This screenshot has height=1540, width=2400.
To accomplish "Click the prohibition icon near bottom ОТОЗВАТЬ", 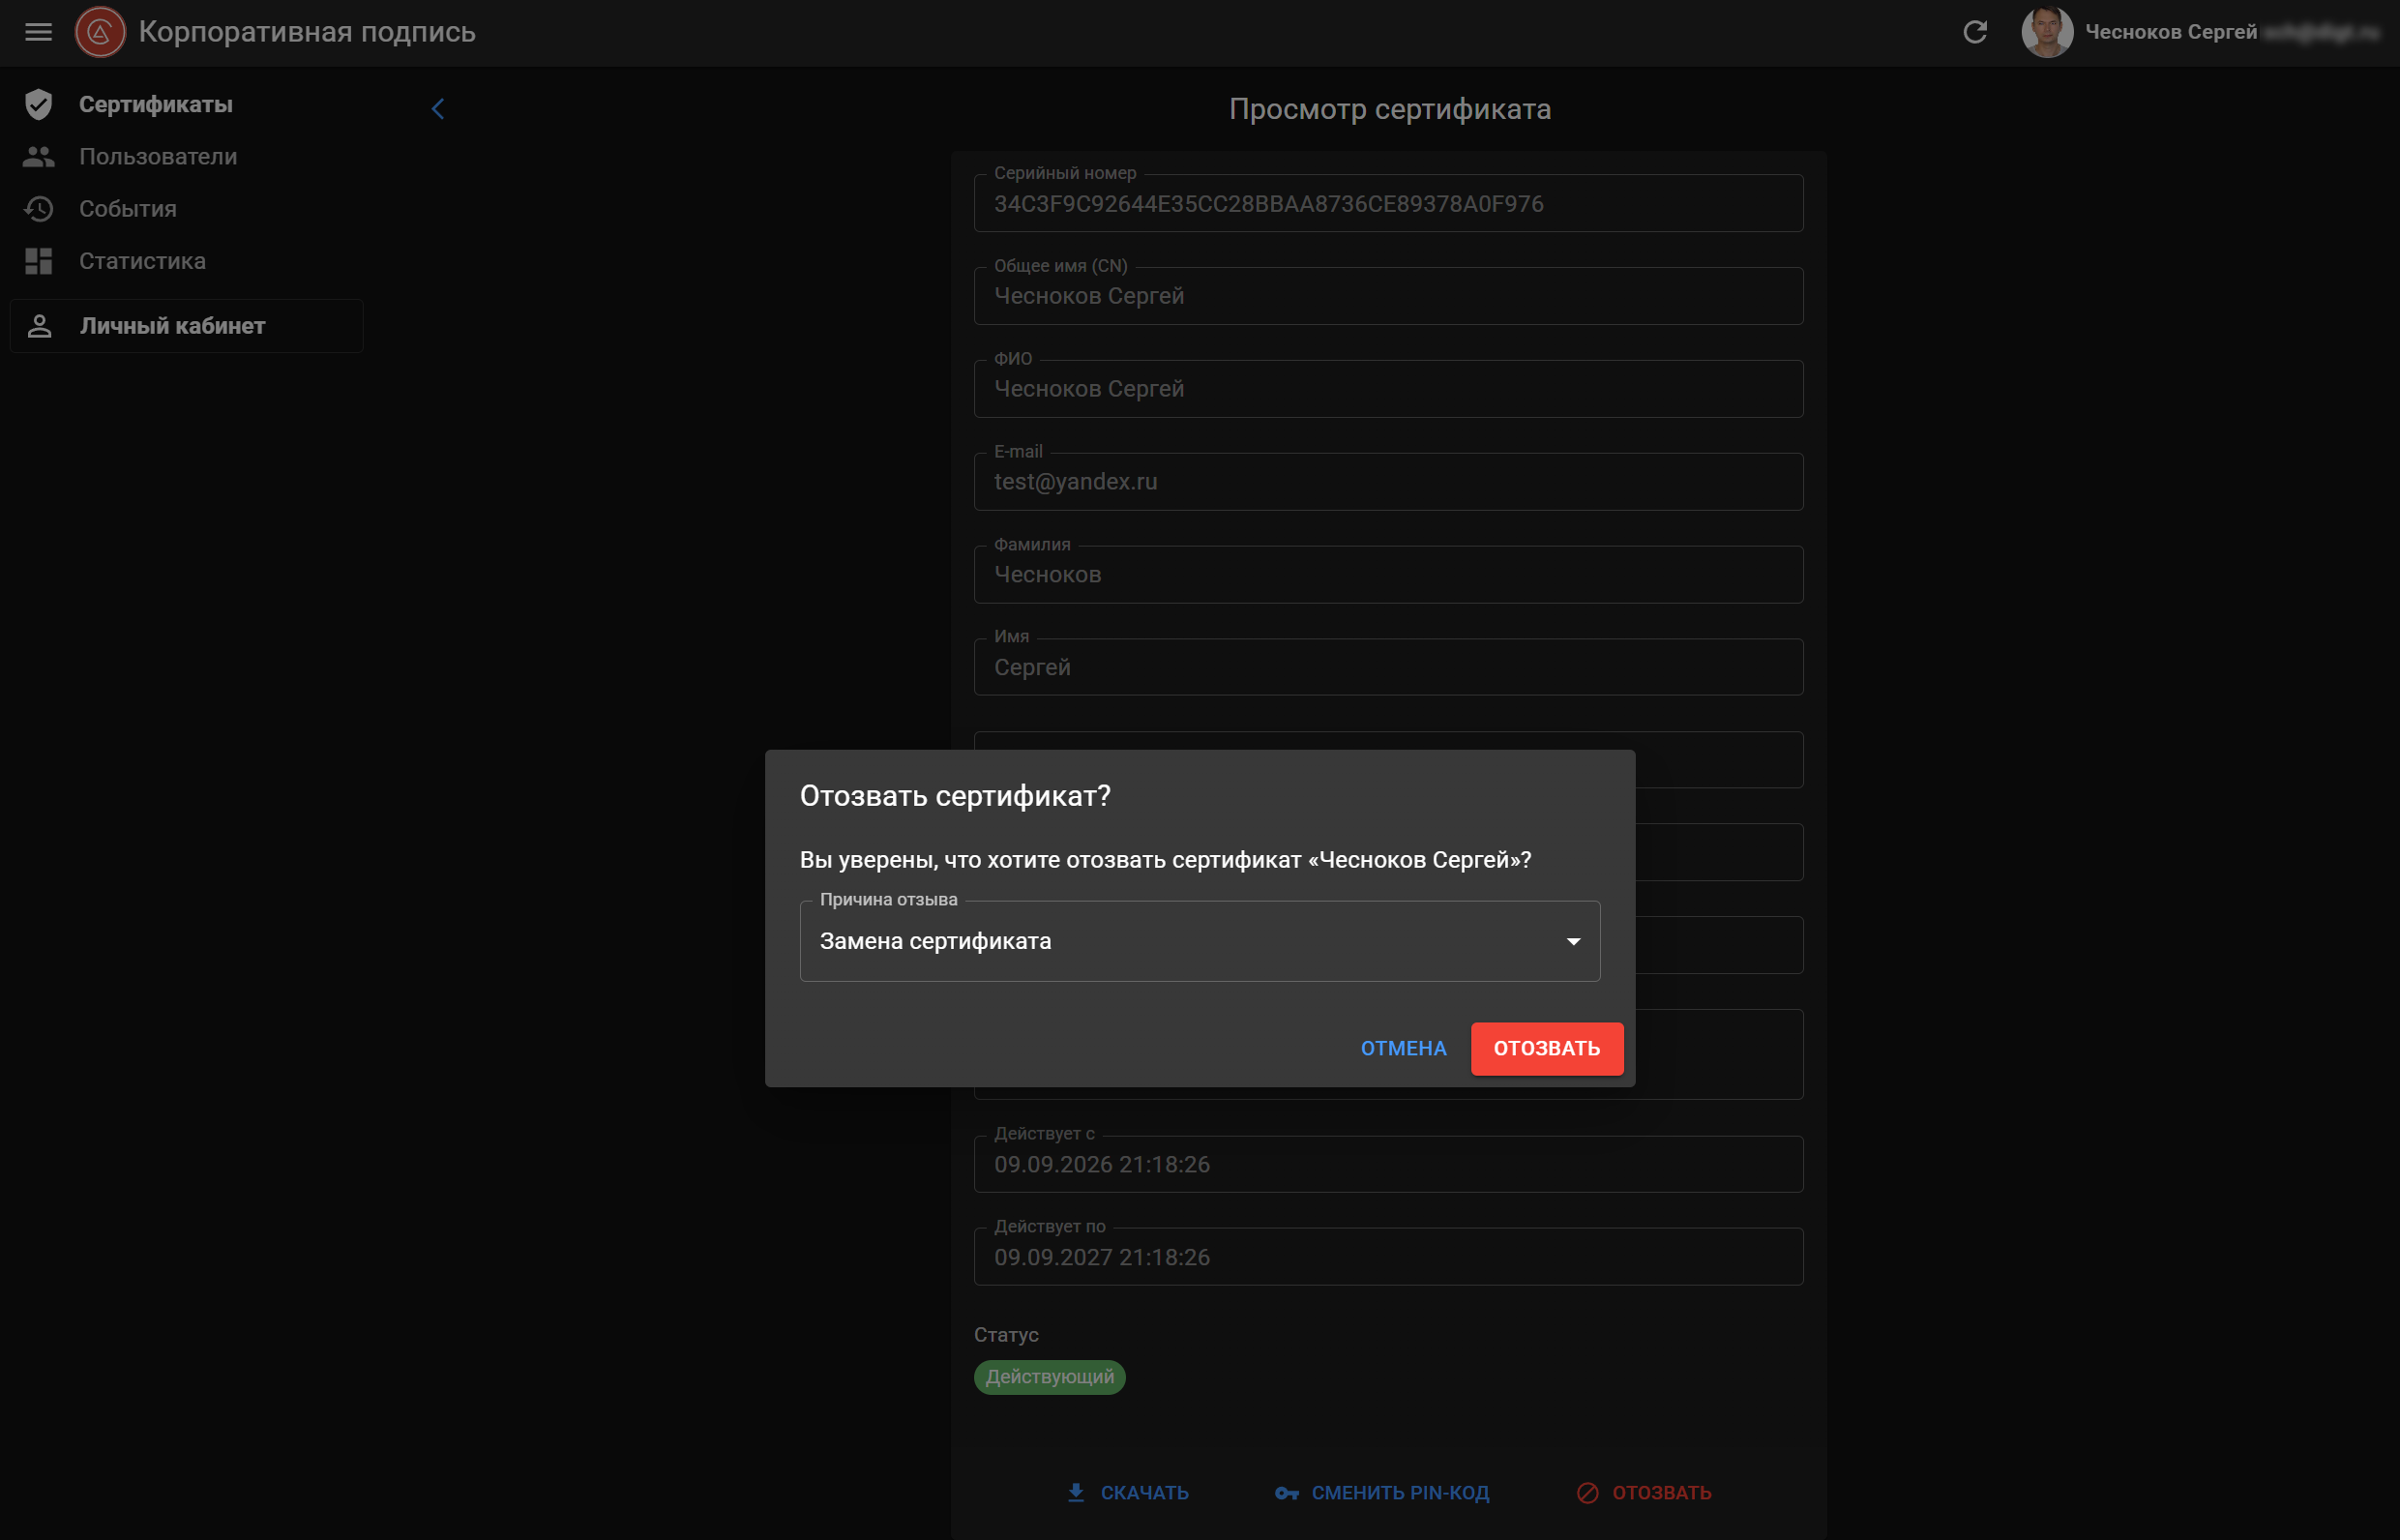I will coord(1587,1493).
